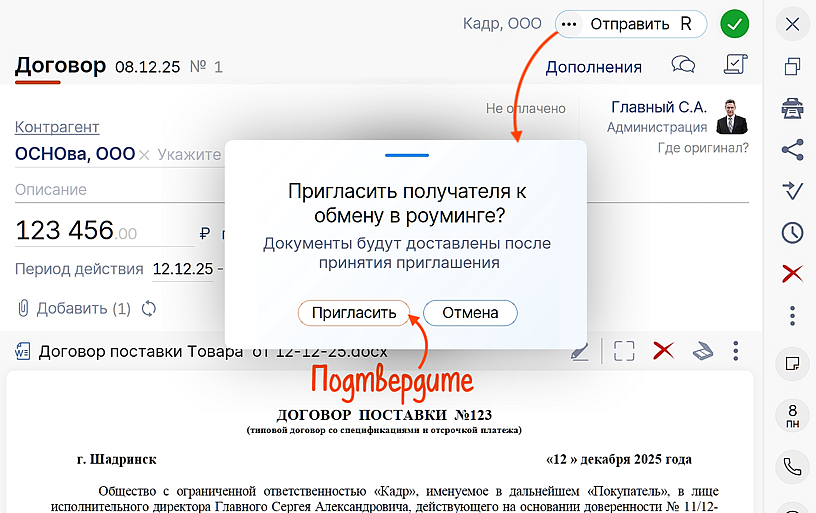Click the fullscreen expand icon for the attachment
816x513 pixels.
(x=624, y=351)
